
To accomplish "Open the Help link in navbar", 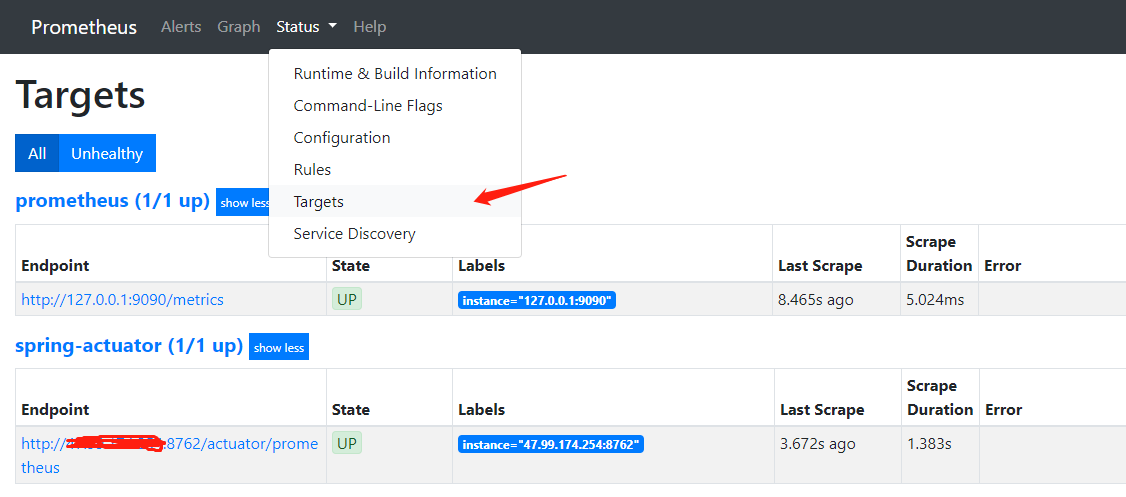I will (370, 27).
